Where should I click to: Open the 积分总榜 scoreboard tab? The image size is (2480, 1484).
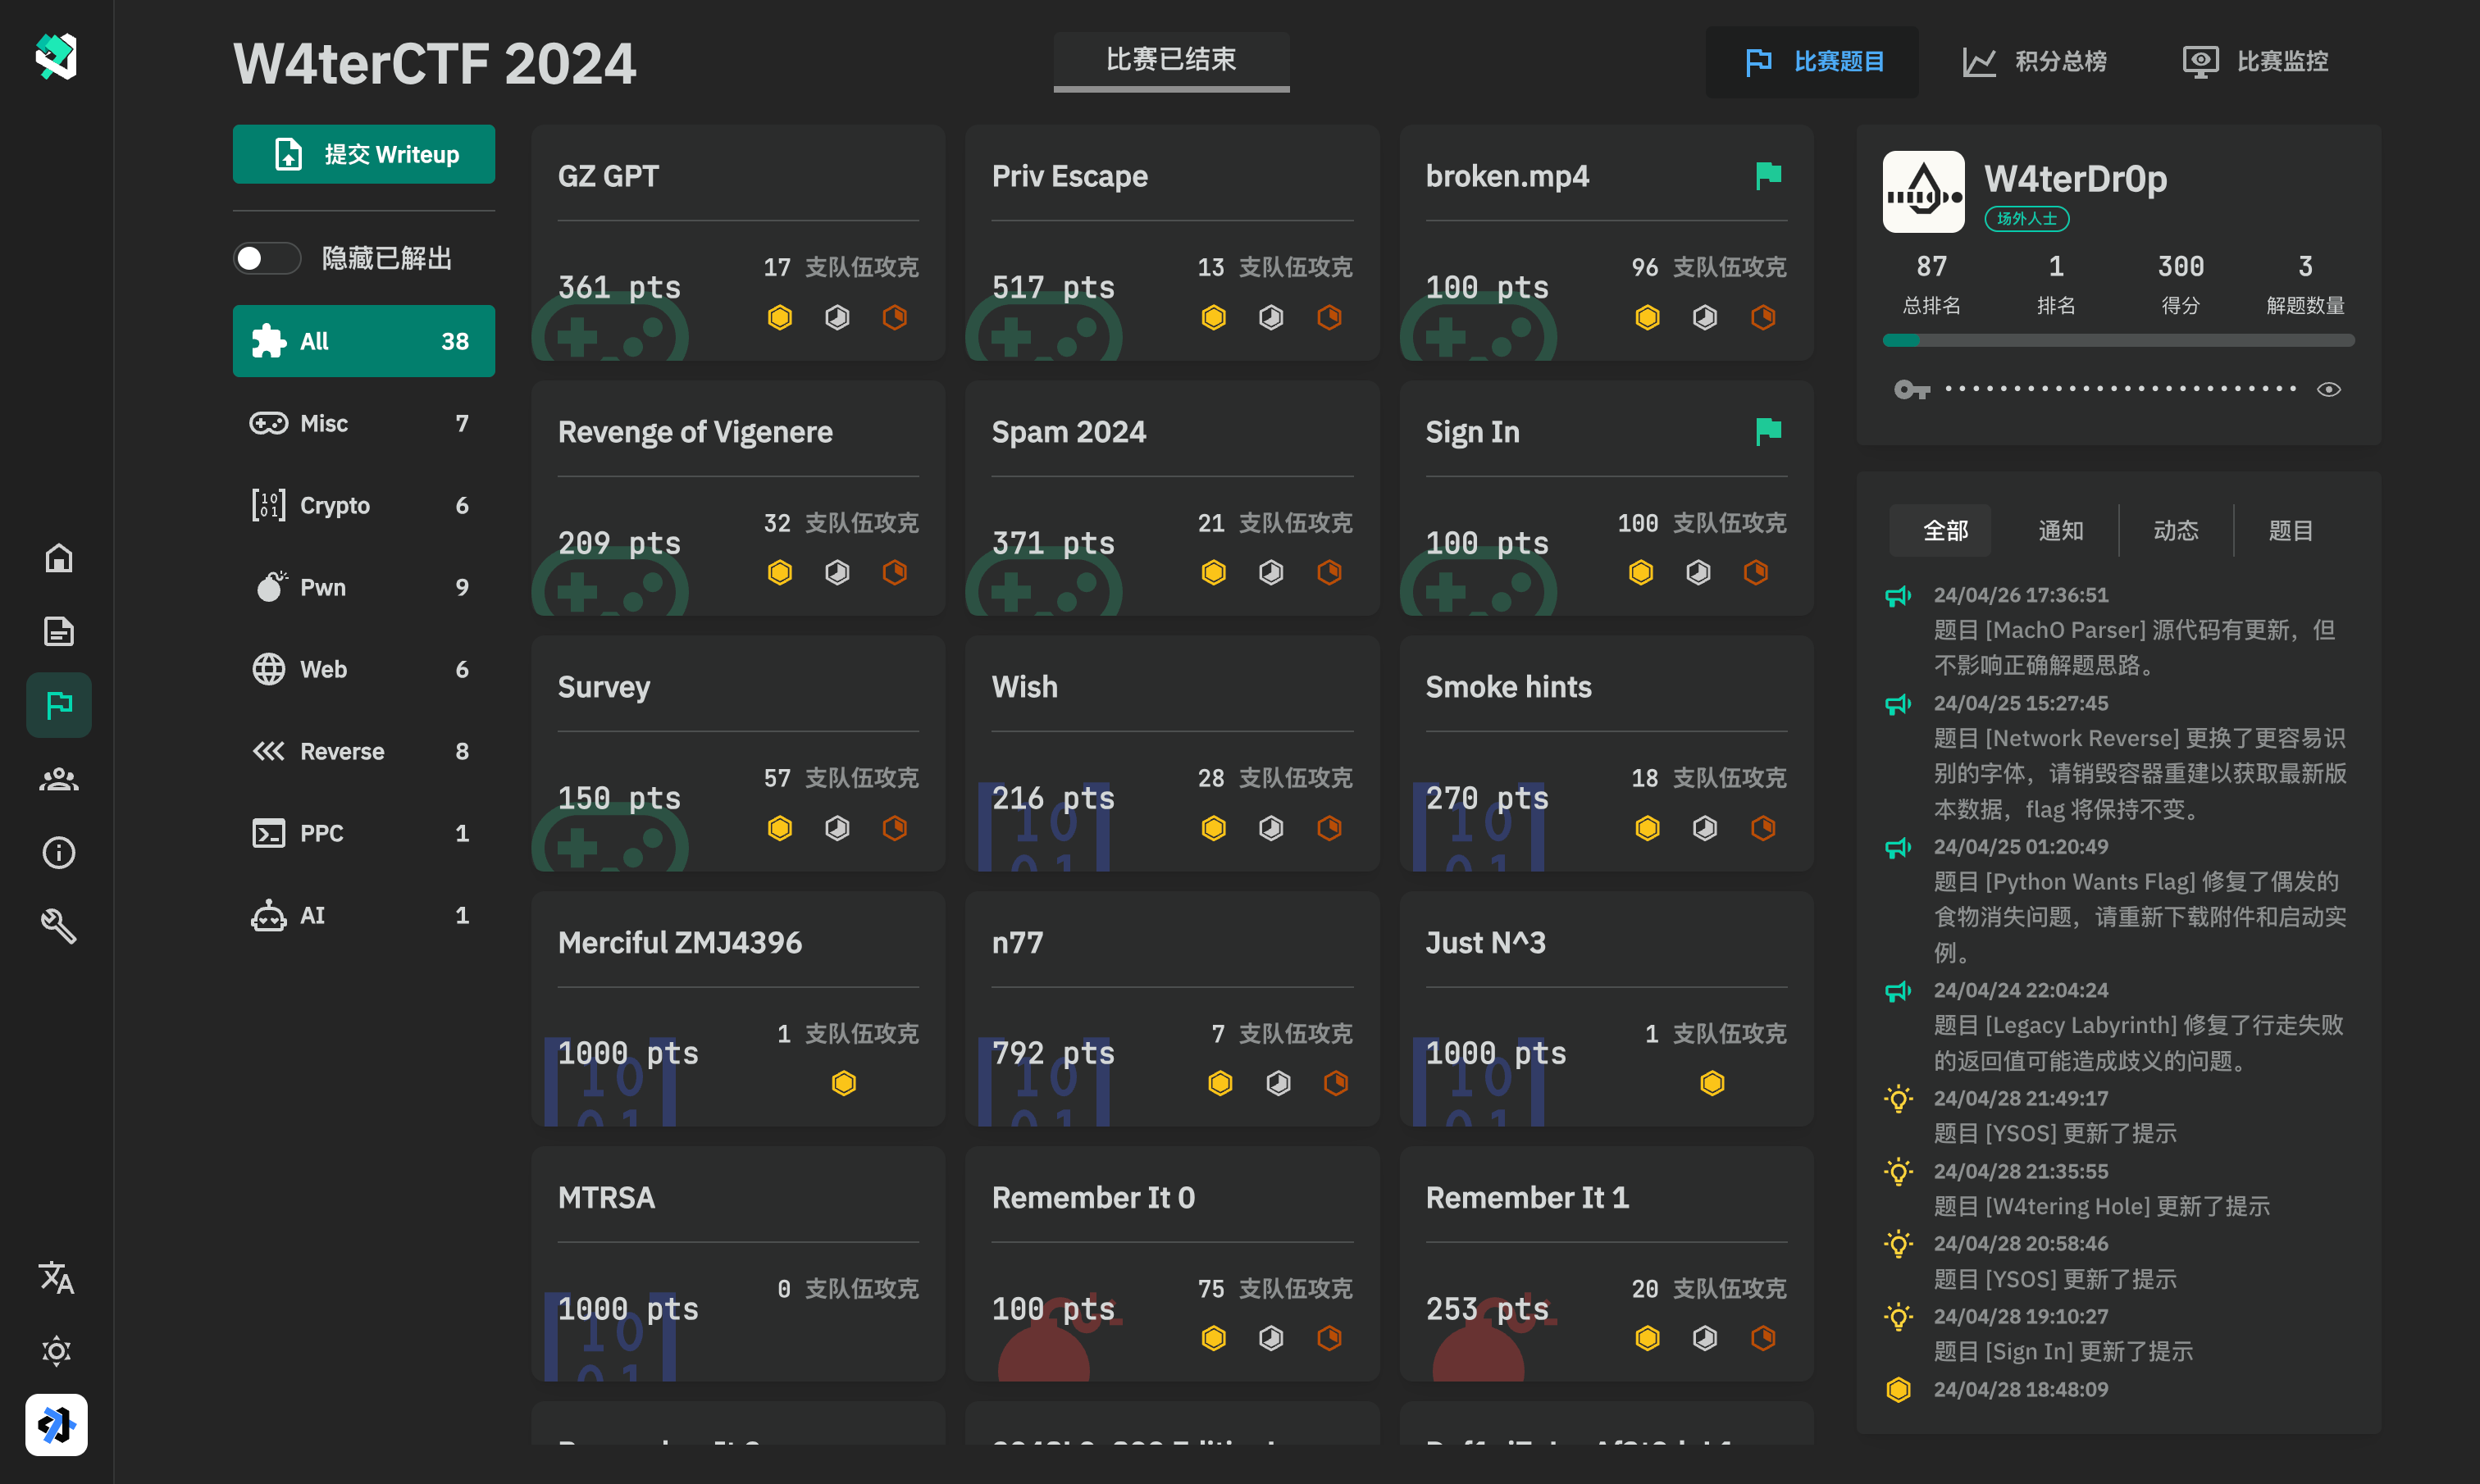[2035, 62]
